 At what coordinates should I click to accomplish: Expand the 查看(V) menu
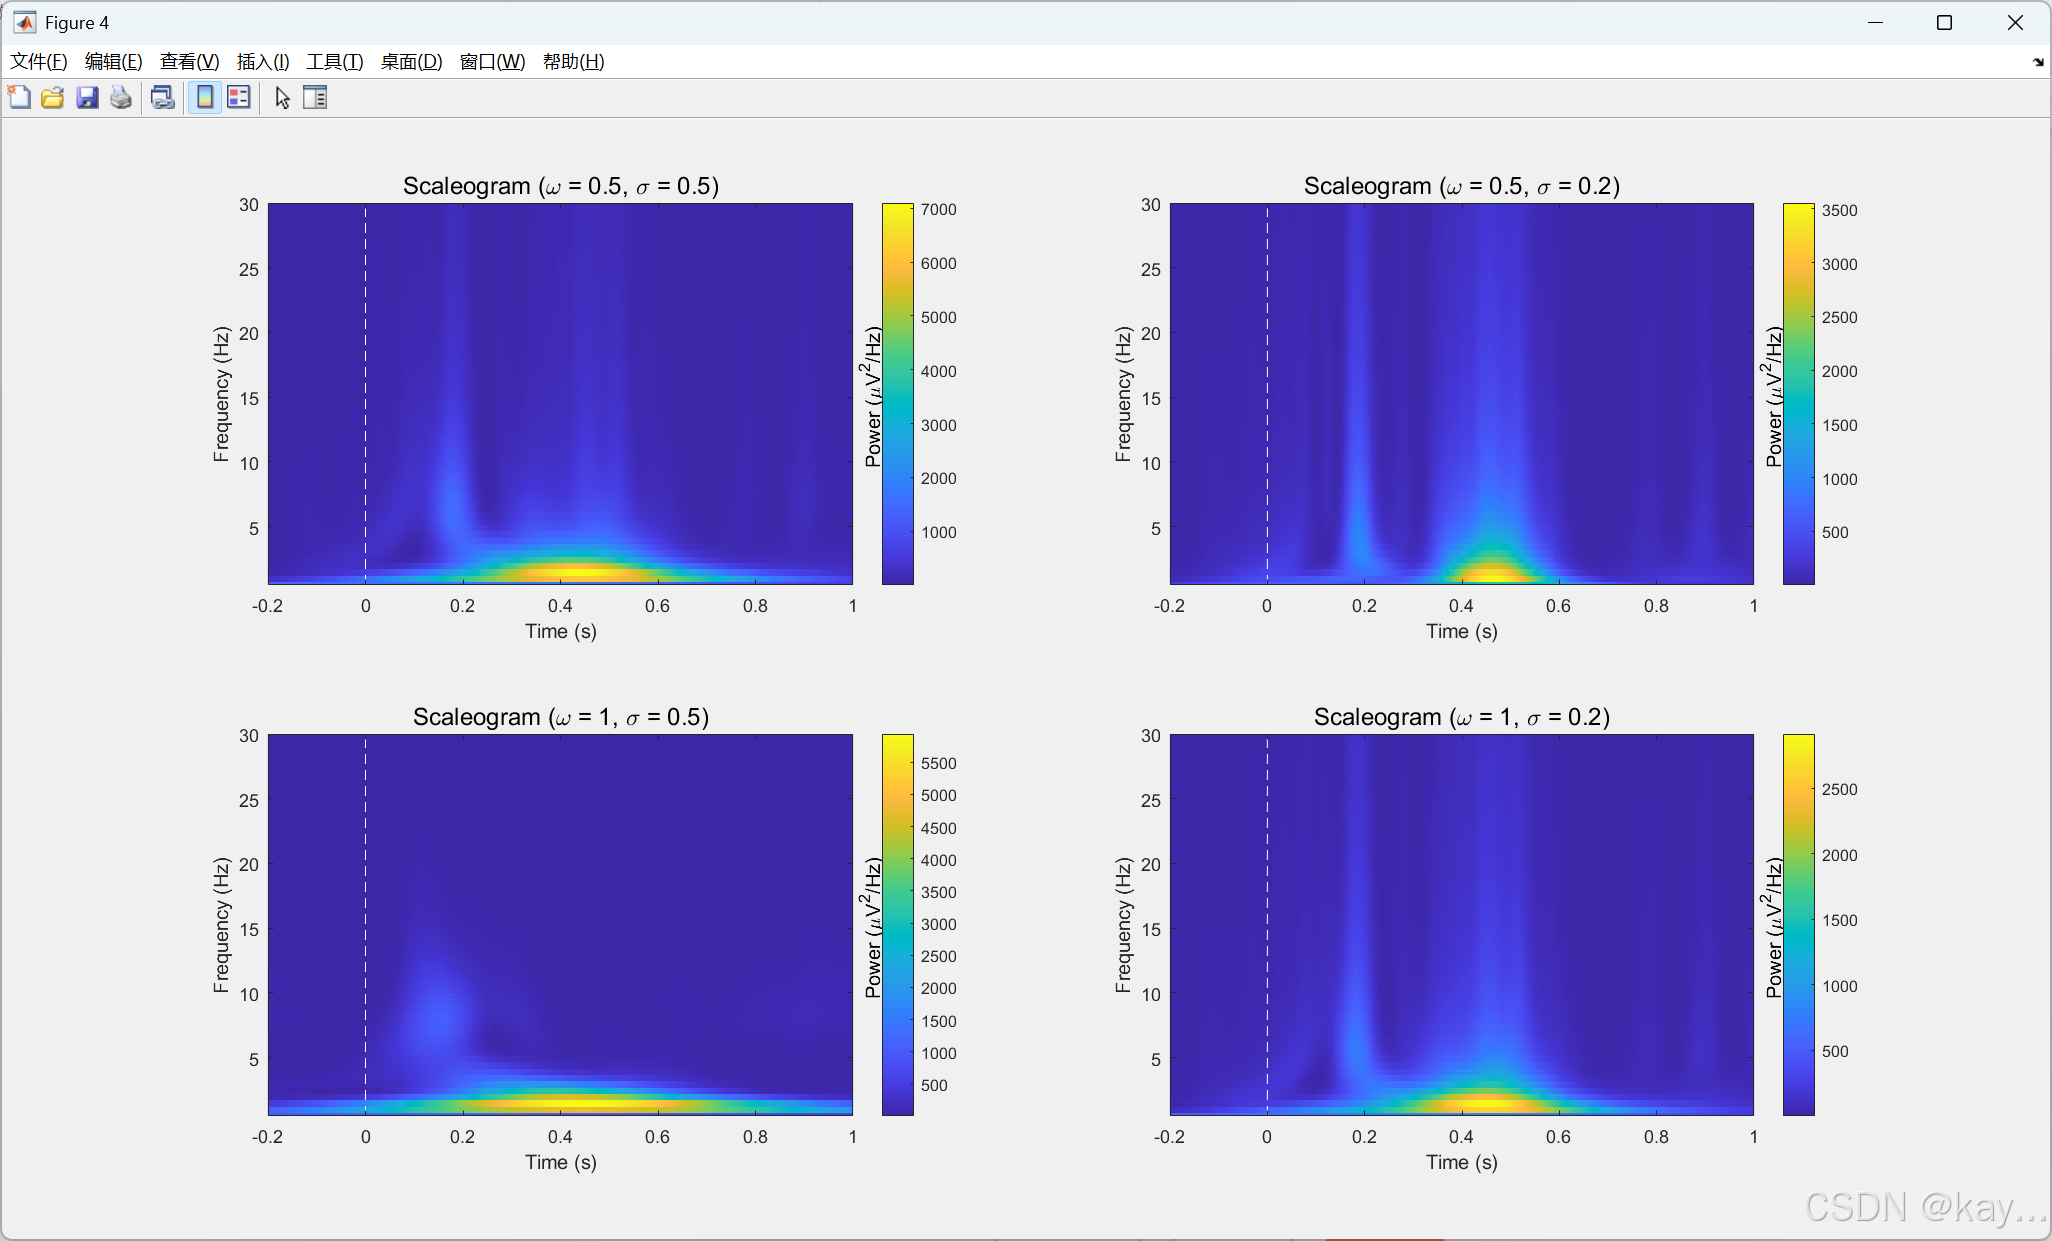point(189,62)
